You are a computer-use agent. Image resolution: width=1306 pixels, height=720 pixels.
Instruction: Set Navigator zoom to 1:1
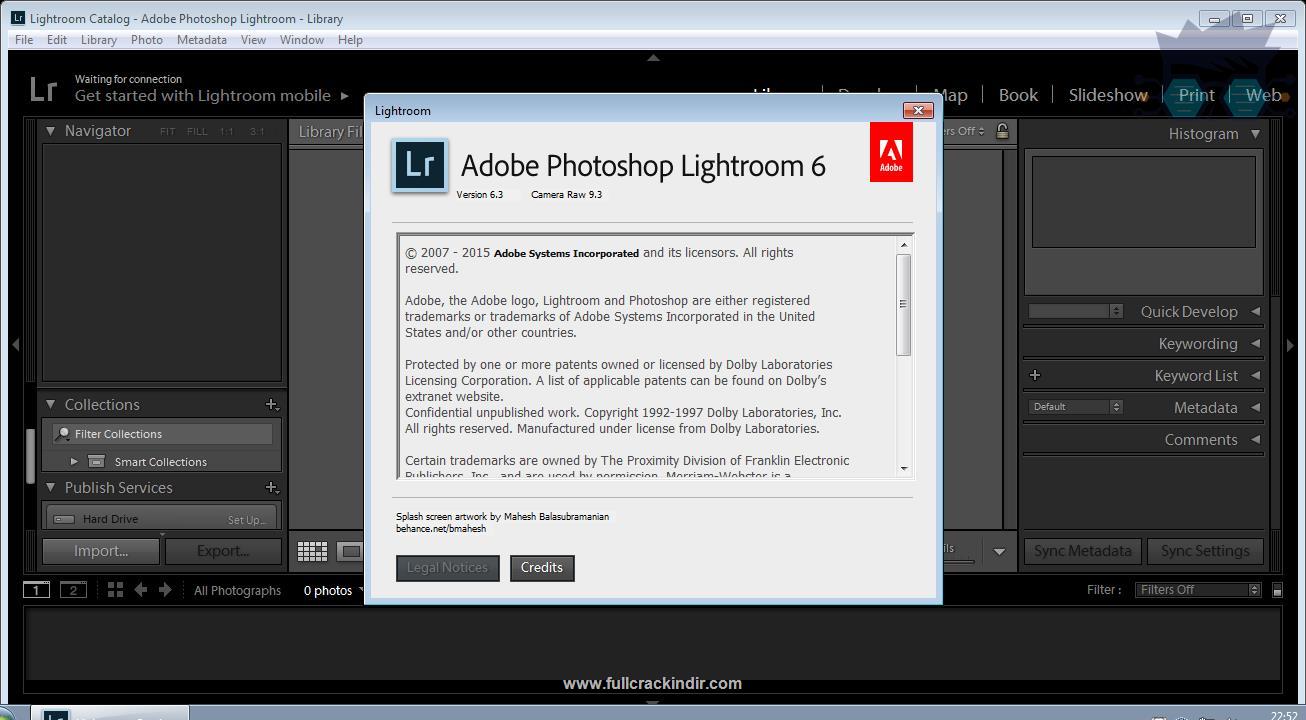click(227, 132)
